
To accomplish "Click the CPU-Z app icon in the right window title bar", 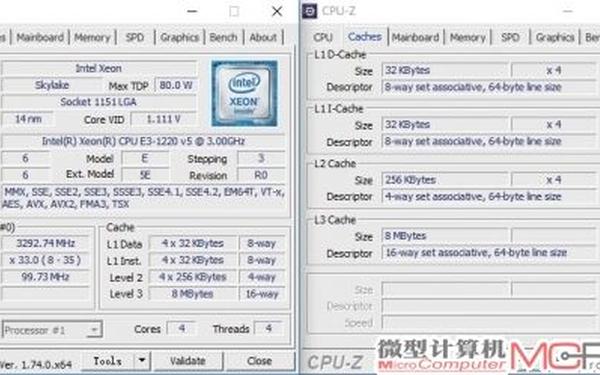I will [x=310, y=11].
